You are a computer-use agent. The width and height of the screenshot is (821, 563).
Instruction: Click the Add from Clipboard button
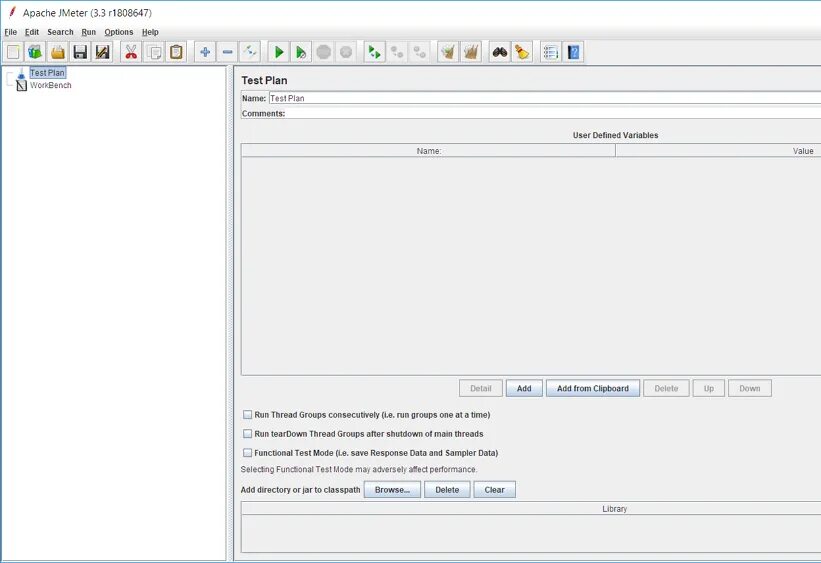click(x=593, y=388)
